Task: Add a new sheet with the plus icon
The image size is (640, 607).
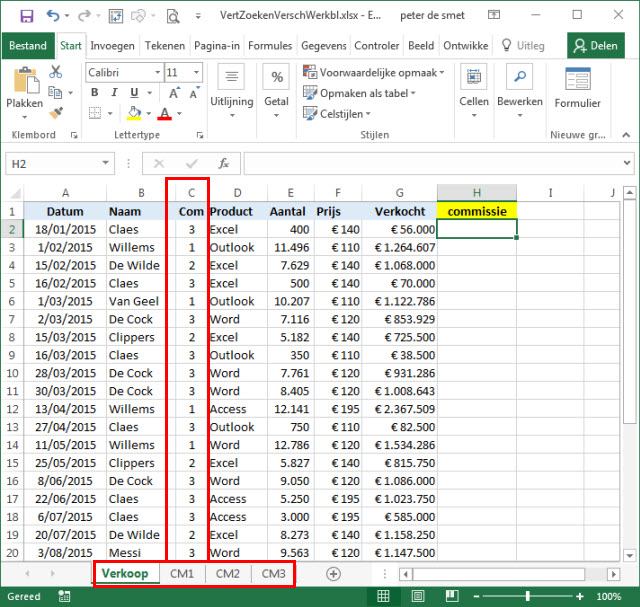Action: pos(333,574)
